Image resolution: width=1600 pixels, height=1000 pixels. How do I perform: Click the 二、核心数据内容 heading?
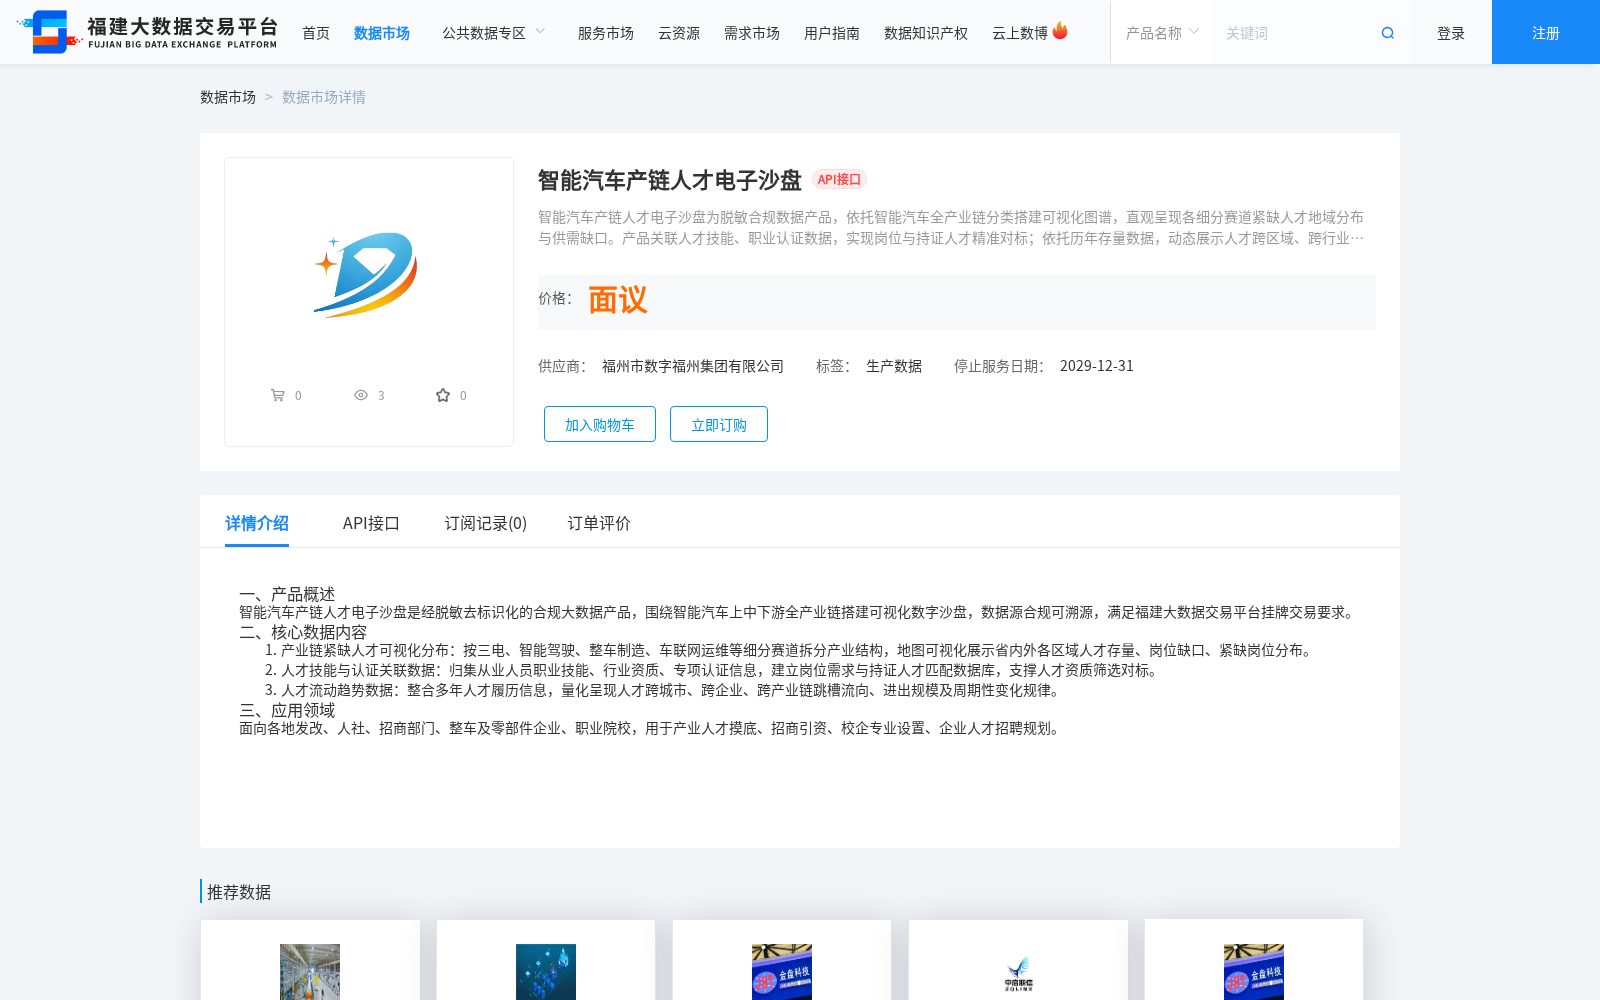303,632
